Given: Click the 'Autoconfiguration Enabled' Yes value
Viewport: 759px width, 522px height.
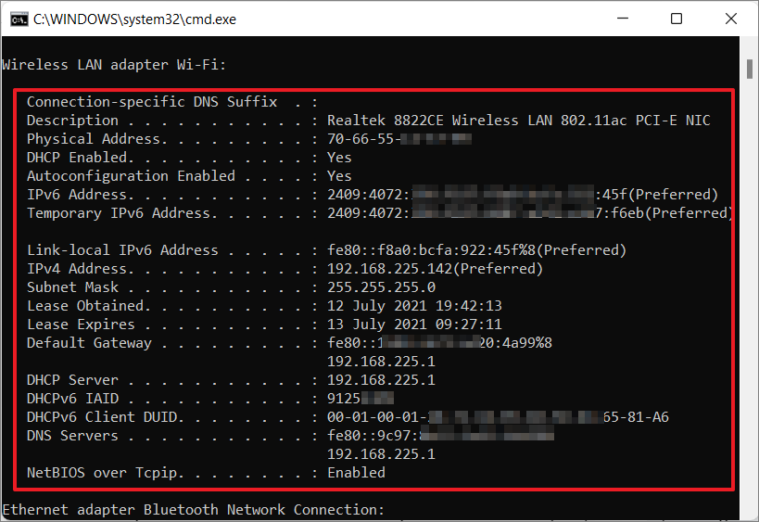Looking at the screenshot, I should 339,176.
